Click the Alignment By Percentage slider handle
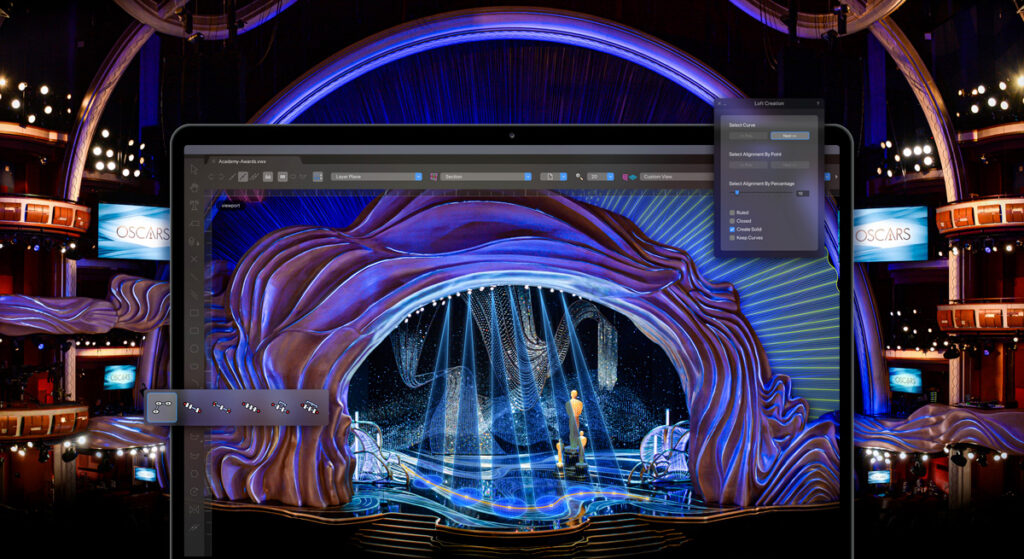 [x=737, y=193]
